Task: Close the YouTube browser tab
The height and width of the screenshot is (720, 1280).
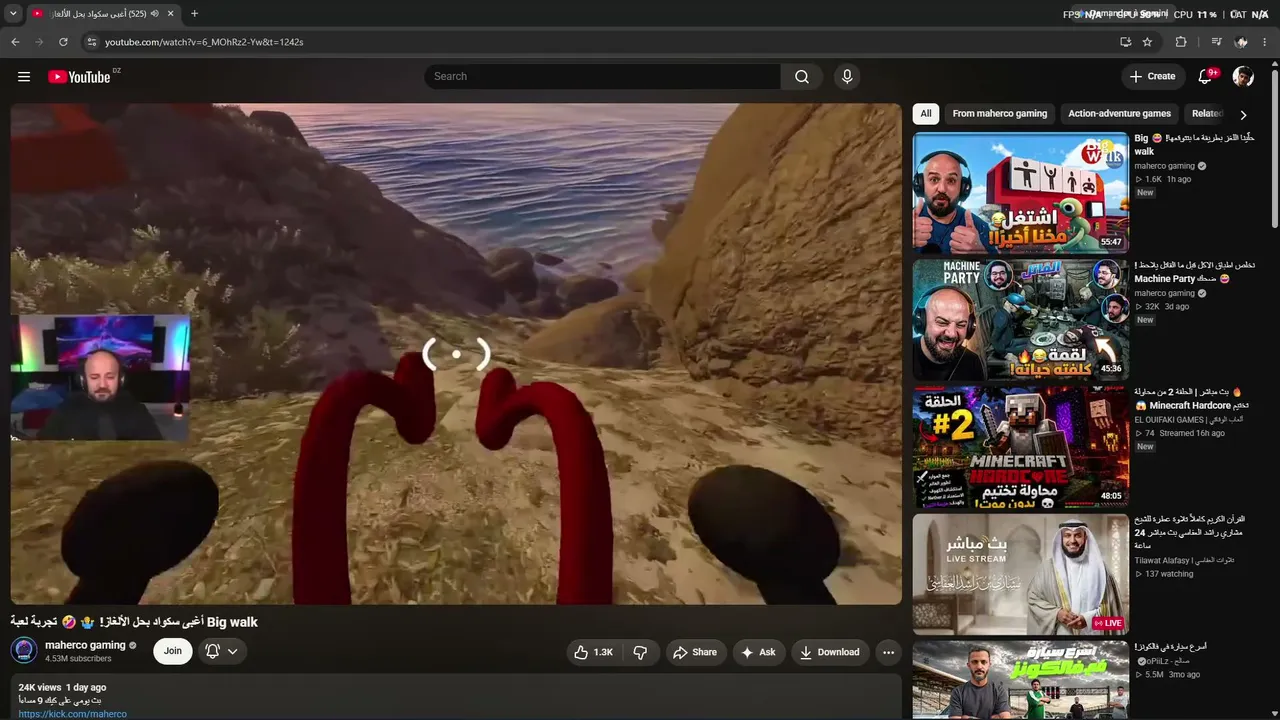Action: click(x=171, y=14)
